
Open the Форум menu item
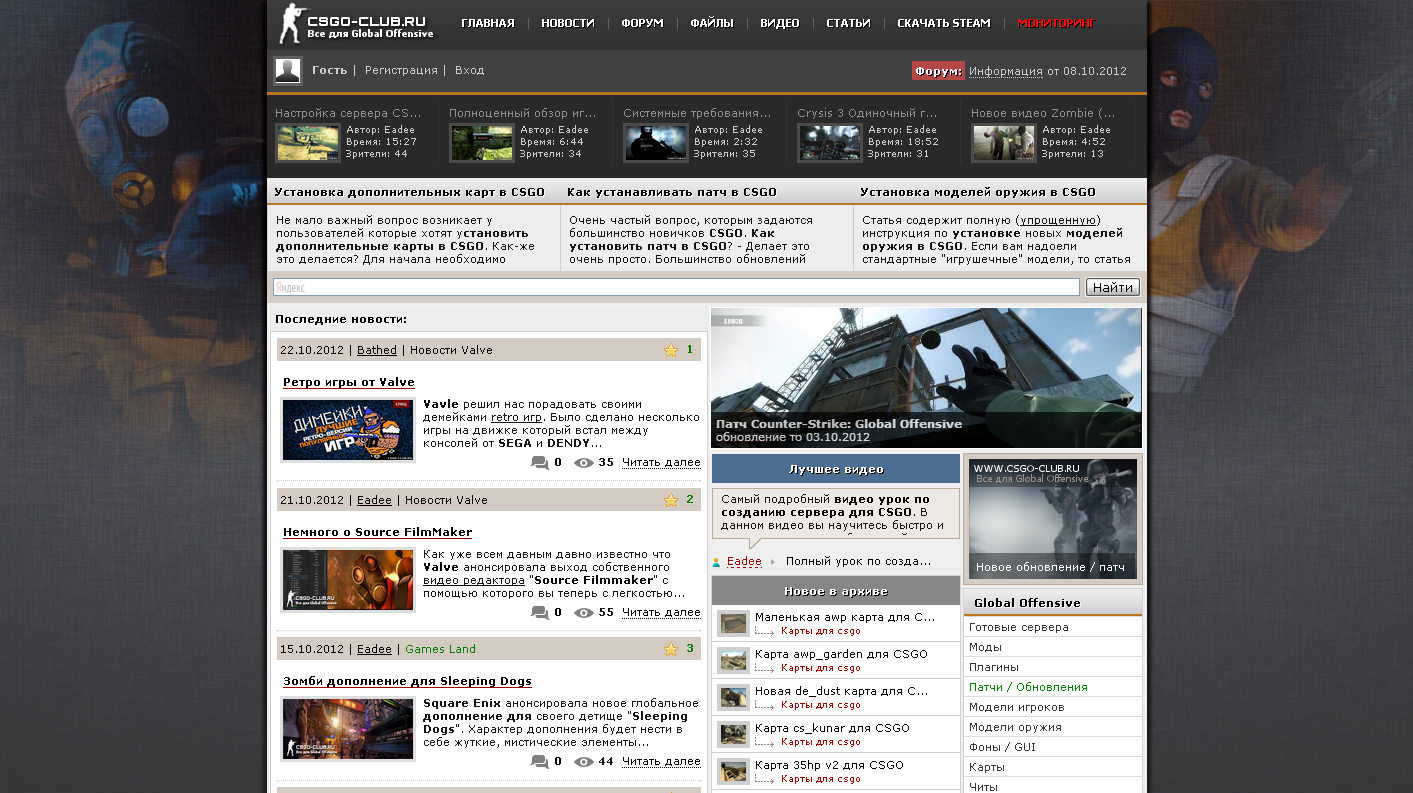(641, 23)
